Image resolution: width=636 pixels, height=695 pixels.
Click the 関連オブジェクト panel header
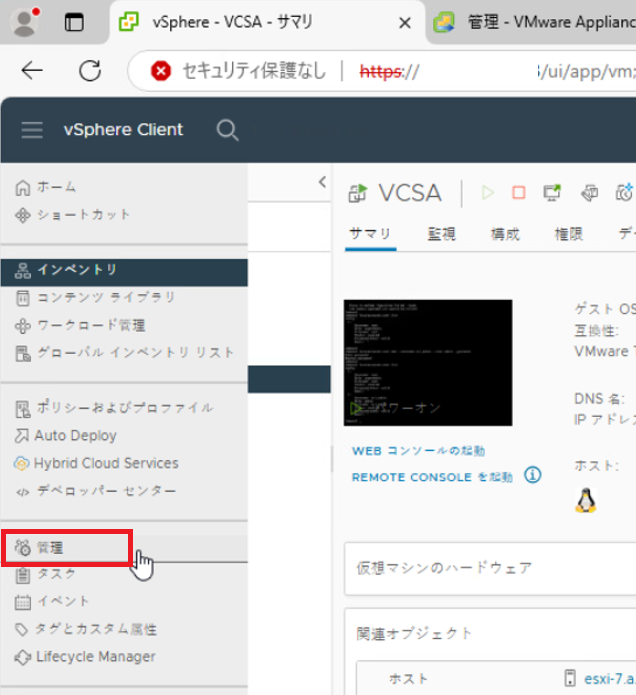(x=414, y=634)
